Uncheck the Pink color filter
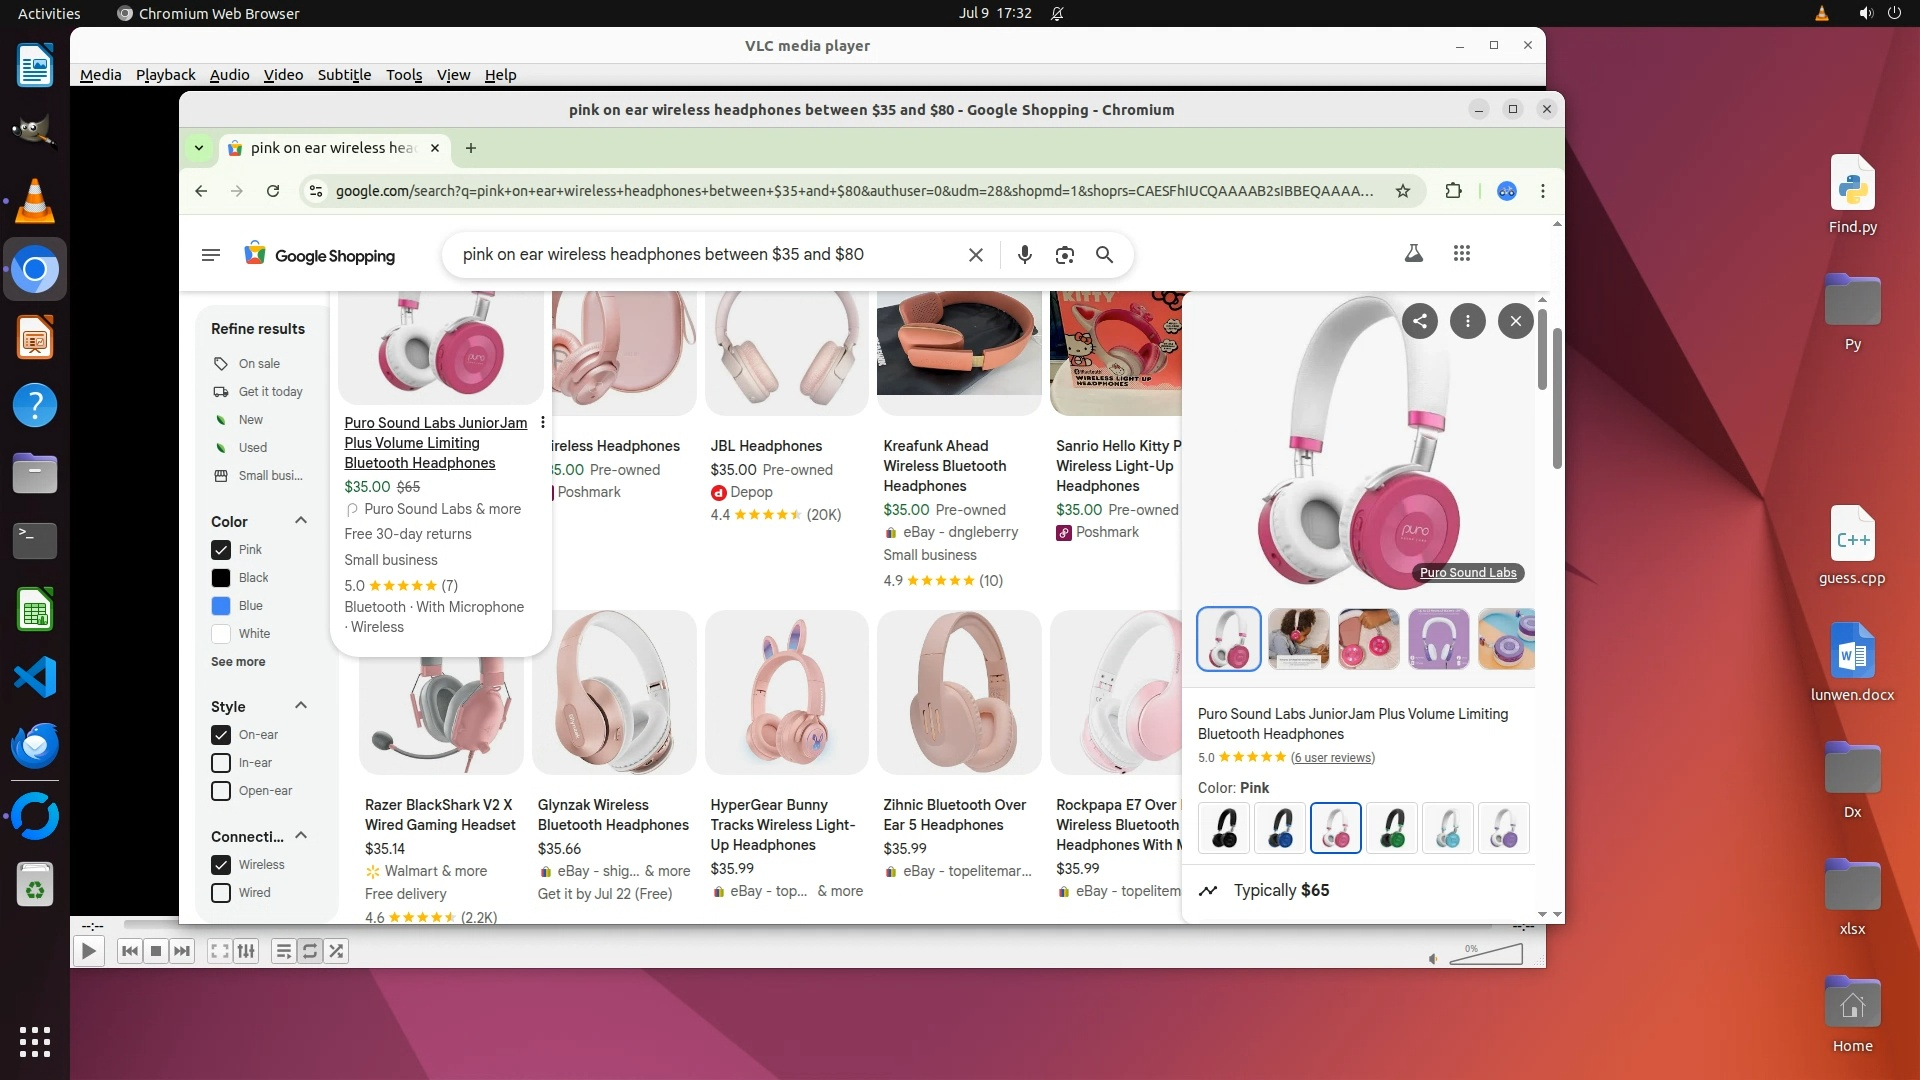Screen dimensions: 1920x1080 point(221,550)
